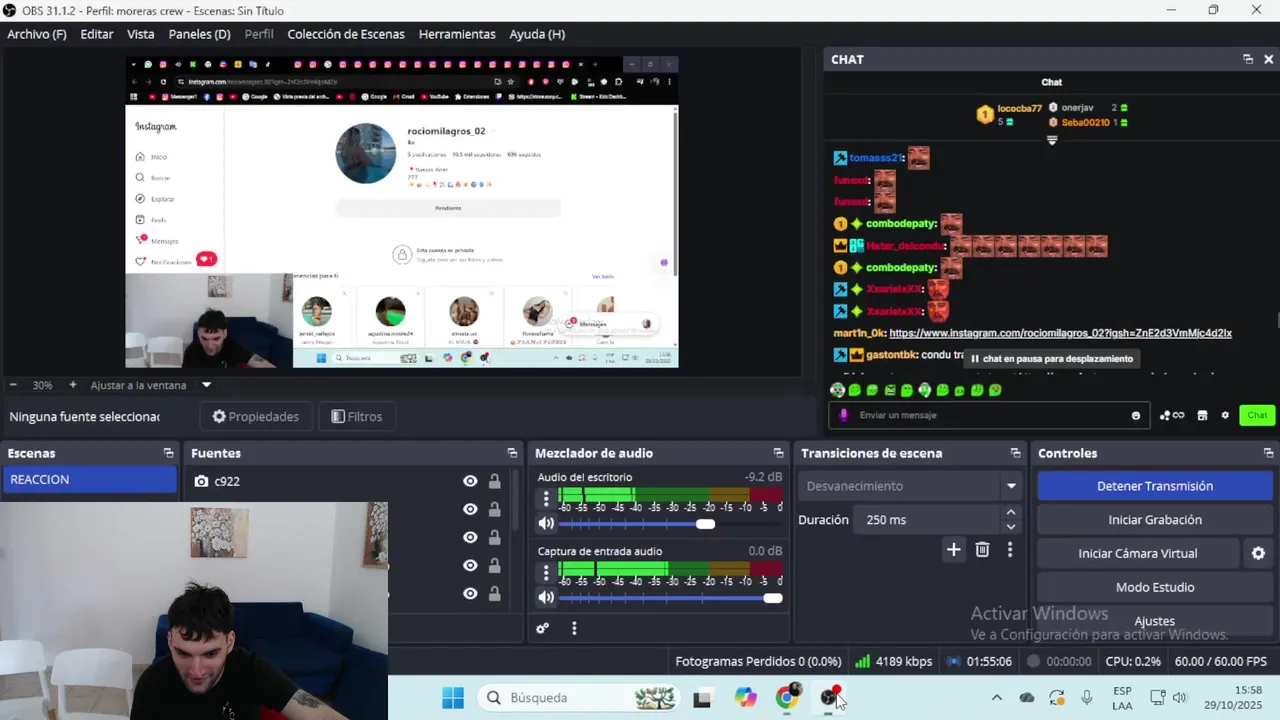The width and height of the screenshot is (1280, 720).
Task: Open the audio mixer menu dots beside gears
Action: coord(574,628)
